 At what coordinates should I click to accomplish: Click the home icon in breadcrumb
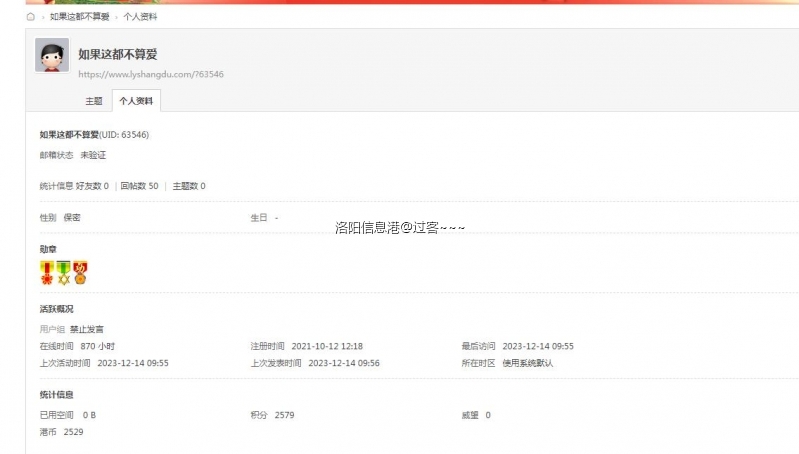(x=31, y=17)
